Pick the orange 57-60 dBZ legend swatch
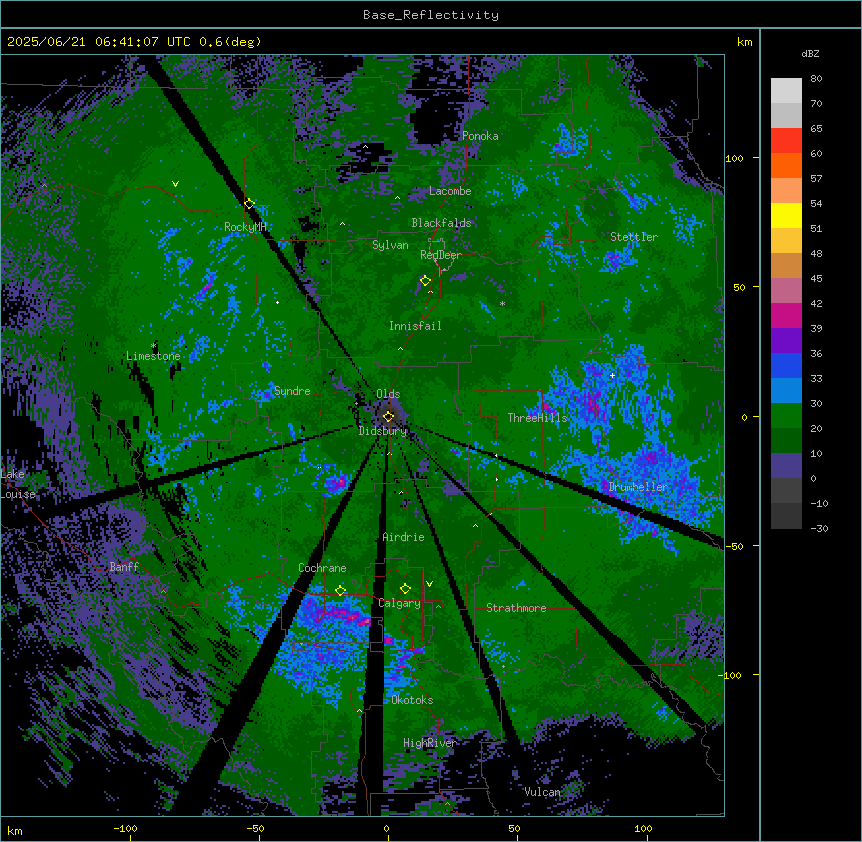This screenshot has height=842, width=862. click(786, 166)
